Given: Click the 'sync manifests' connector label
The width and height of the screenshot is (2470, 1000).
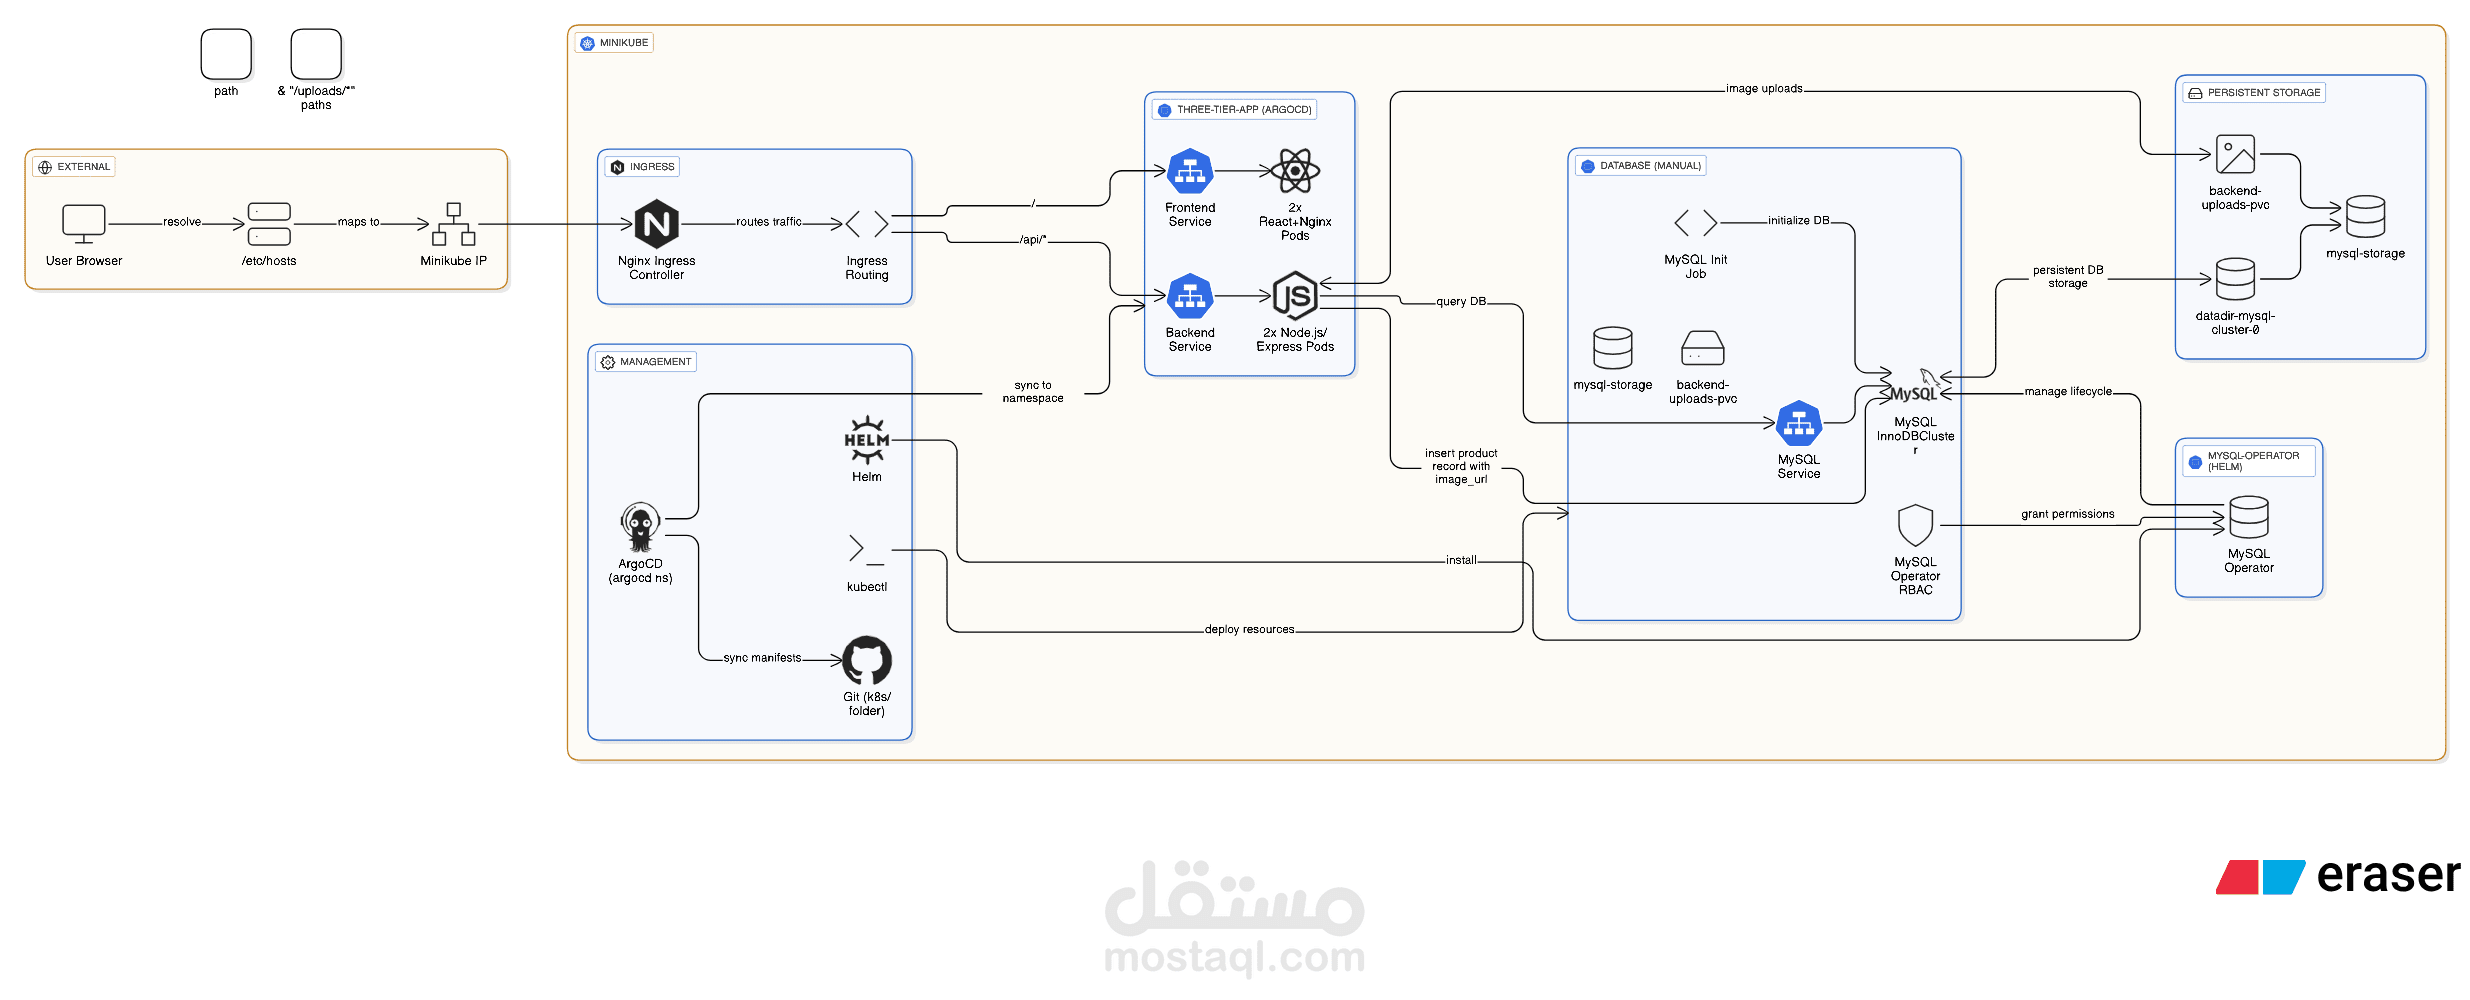Looking at the screenshot, I should [x=762, y=658].
